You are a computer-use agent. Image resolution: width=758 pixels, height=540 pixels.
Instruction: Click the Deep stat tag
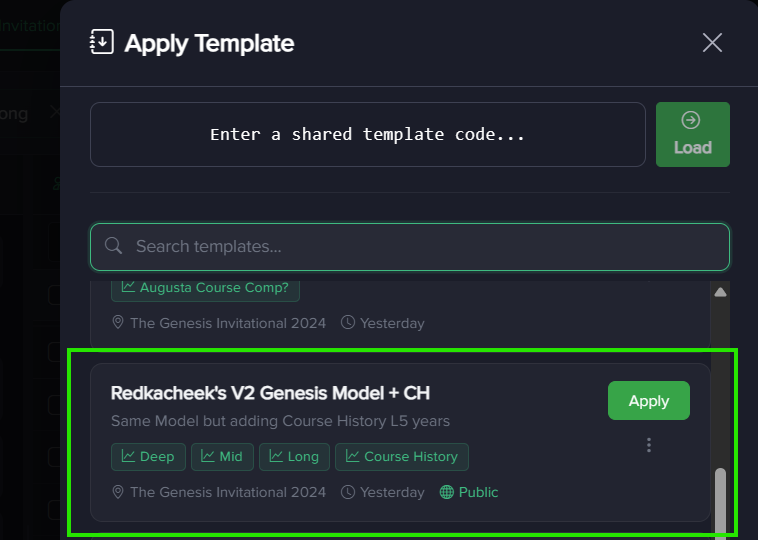coord(147,456)
